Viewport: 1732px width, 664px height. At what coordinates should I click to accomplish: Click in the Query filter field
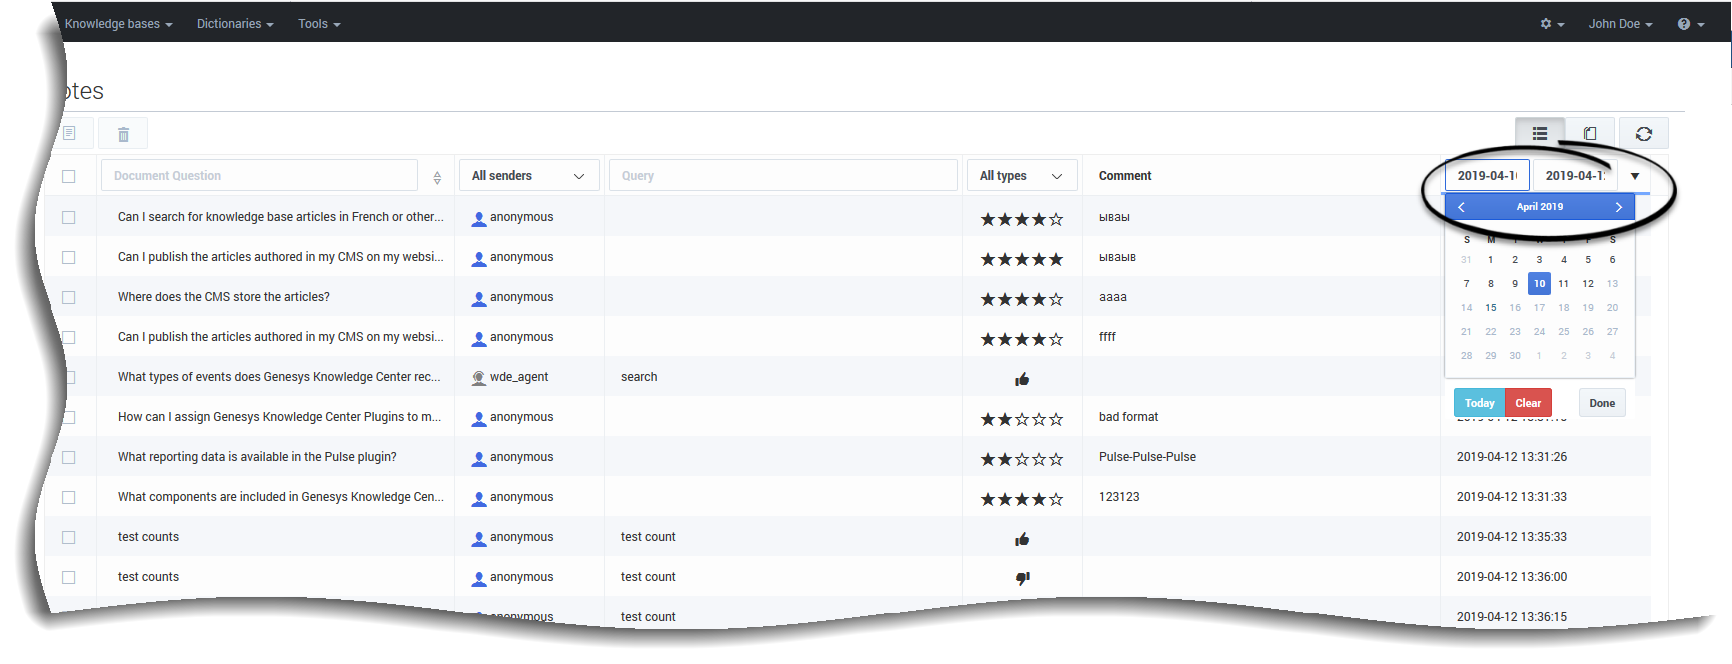[782, 176]
